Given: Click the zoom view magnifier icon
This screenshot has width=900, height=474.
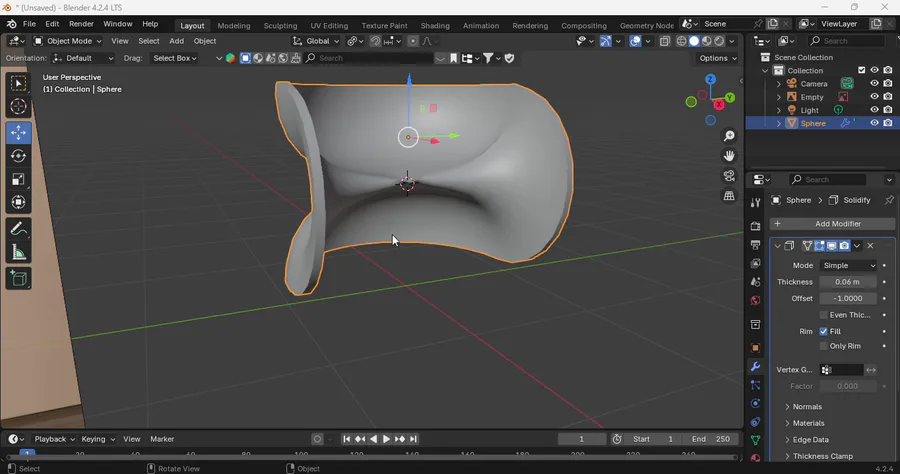Looking at the screenshot, I should [x=729, y=136].
